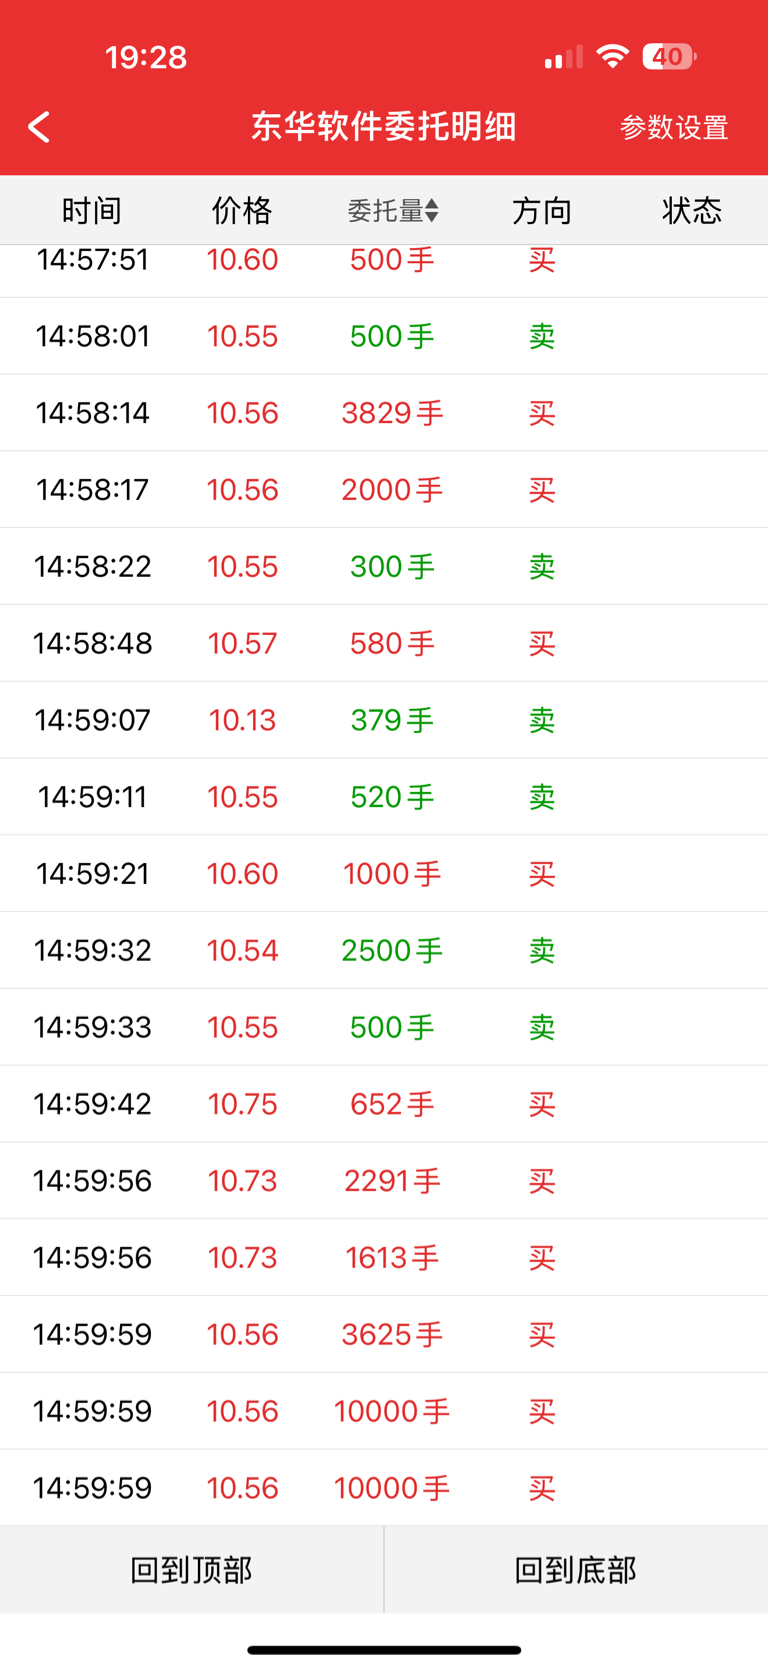This screenshot has height=1669, width=768.
Task: Open 参数设置 parameter settings
Action: click(x=674, y=128)
